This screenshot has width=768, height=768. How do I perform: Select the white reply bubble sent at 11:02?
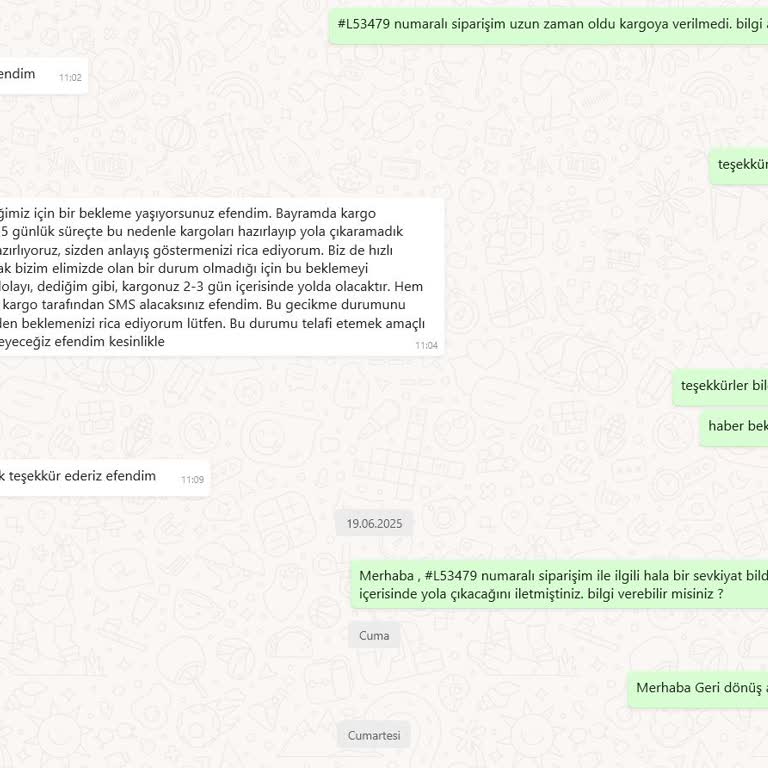point(44,76)
